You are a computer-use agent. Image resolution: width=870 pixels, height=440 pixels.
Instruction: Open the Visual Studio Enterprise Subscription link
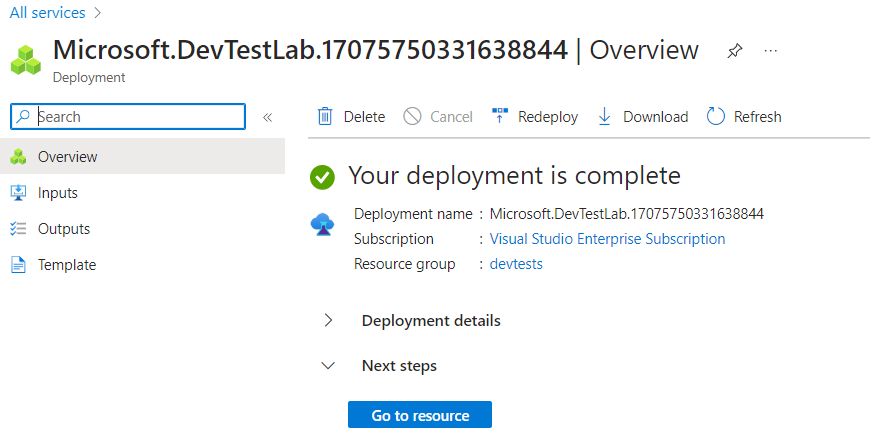click(607, 239)
